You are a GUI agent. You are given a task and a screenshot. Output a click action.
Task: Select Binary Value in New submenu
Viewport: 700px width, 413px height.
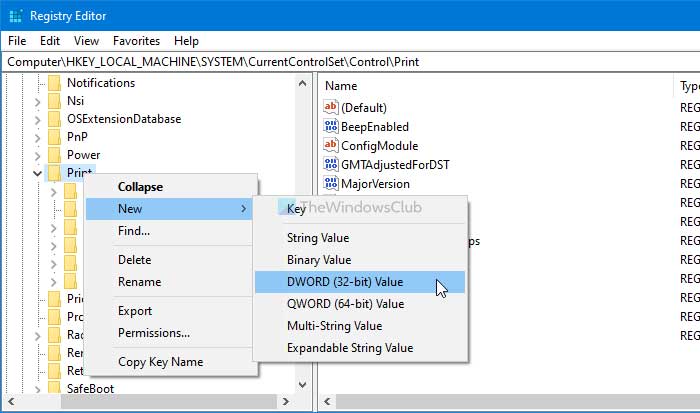click(x=360, y=260)
